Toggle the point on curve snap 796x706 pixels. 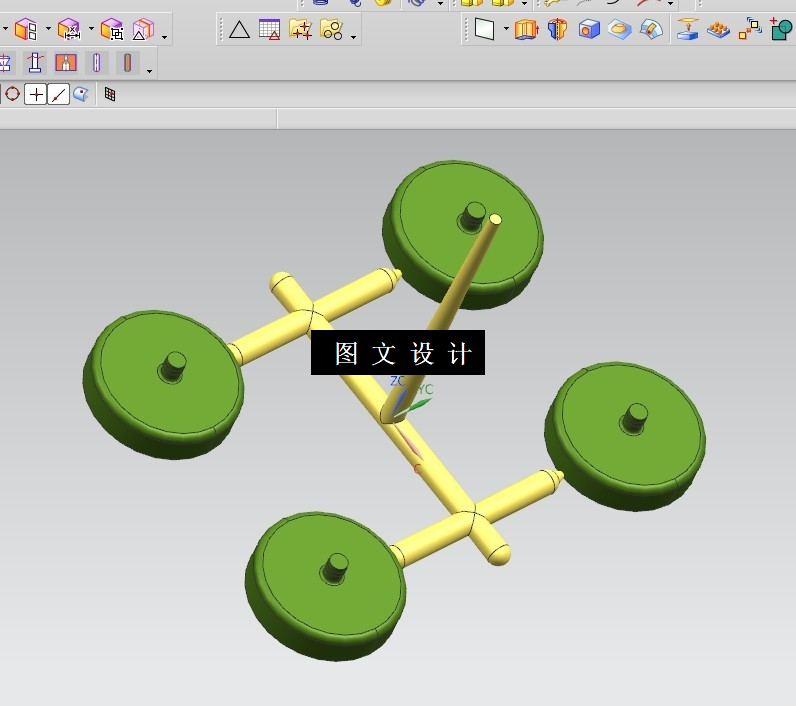59,94
